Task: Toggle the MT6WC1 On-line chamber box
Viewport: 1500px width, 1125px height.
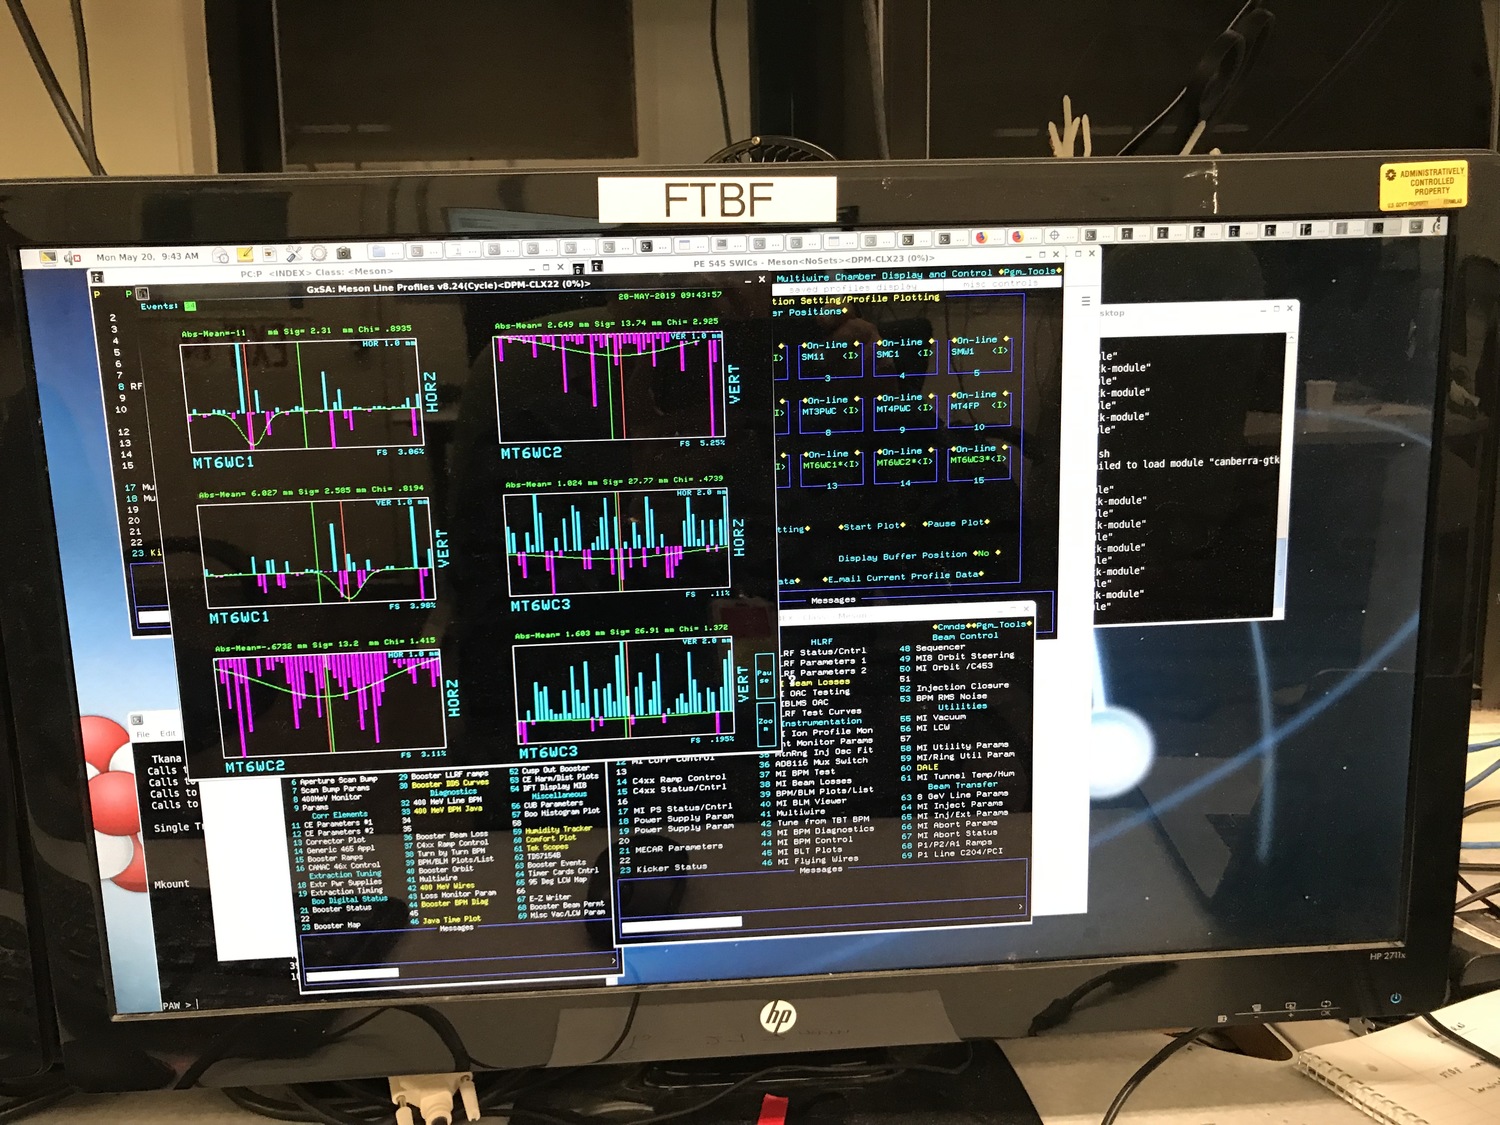Action: tap(831, 468)
